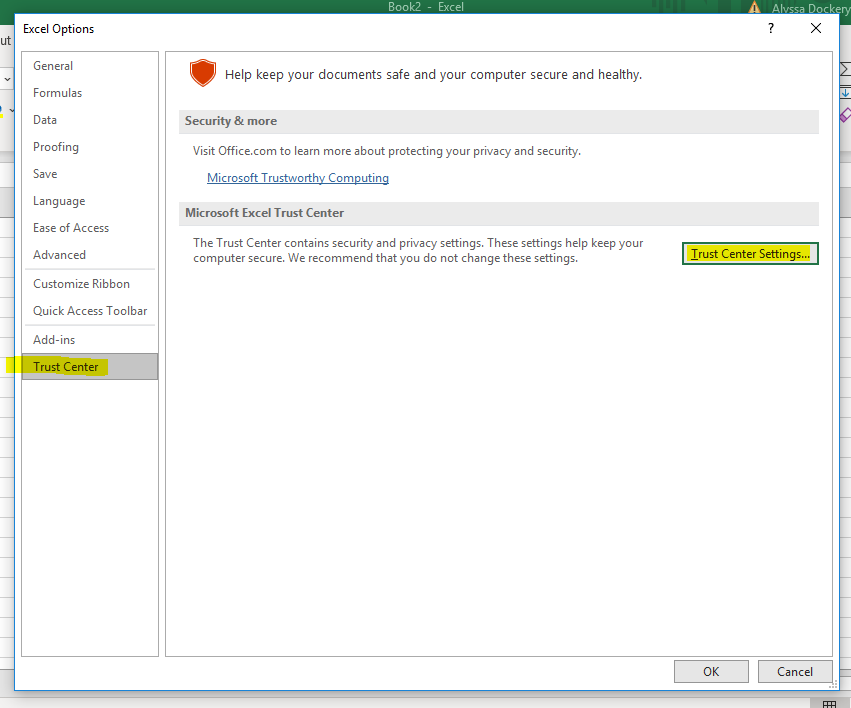Select the Trust Center category
This screenshot has height=708, width=851.
point(66,367)
